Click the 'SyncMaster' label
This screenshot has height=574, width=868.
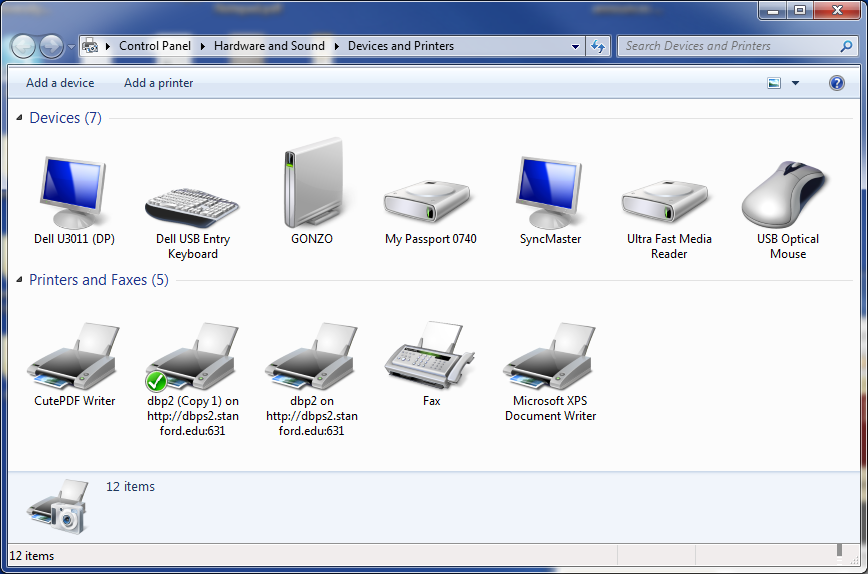pos(550,239)
